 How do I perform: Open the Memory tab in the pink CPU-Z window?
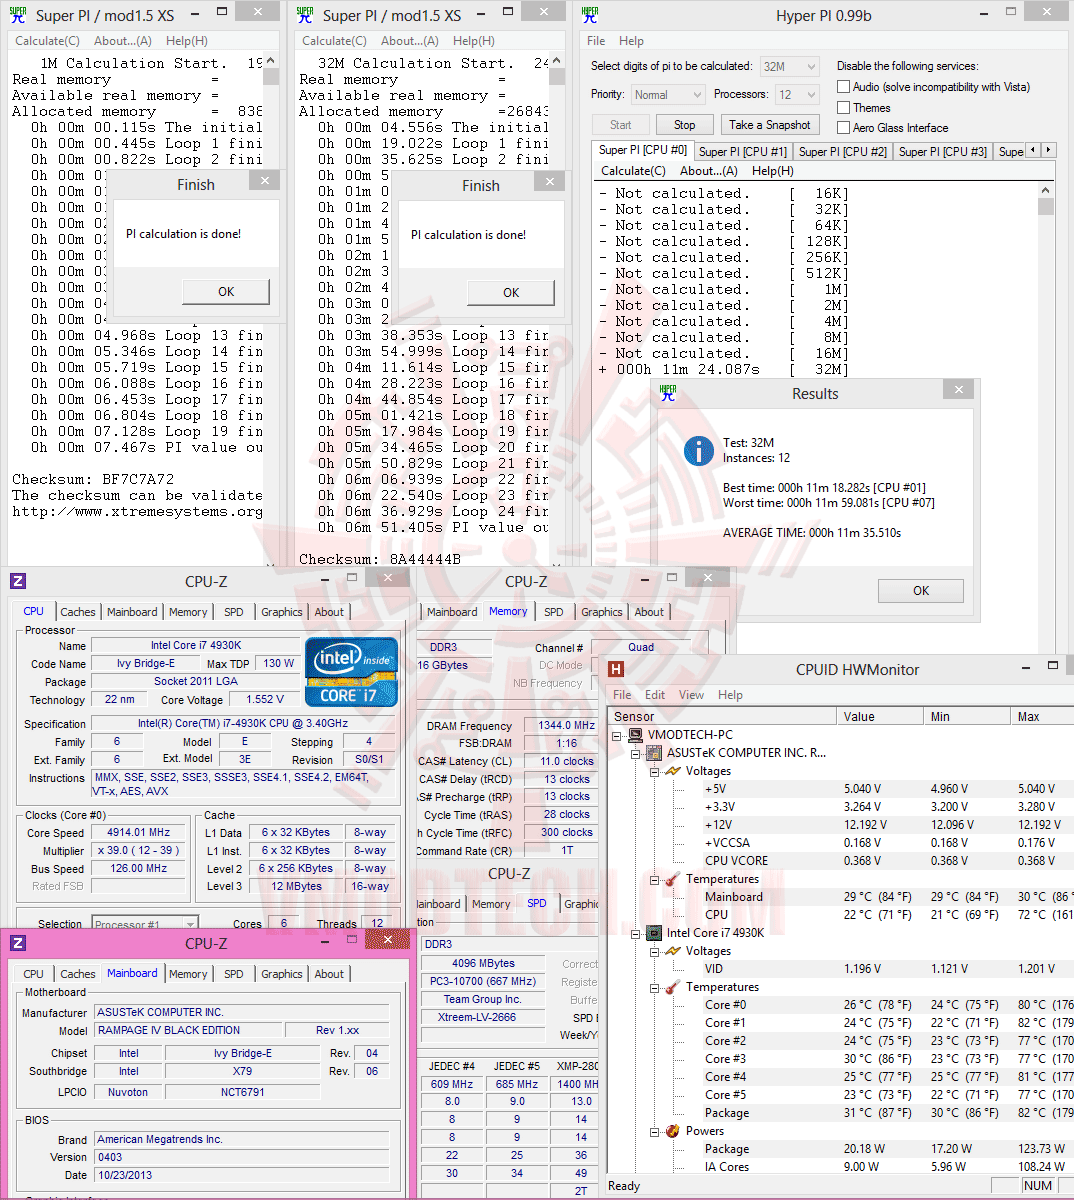(x=188, y=974)
